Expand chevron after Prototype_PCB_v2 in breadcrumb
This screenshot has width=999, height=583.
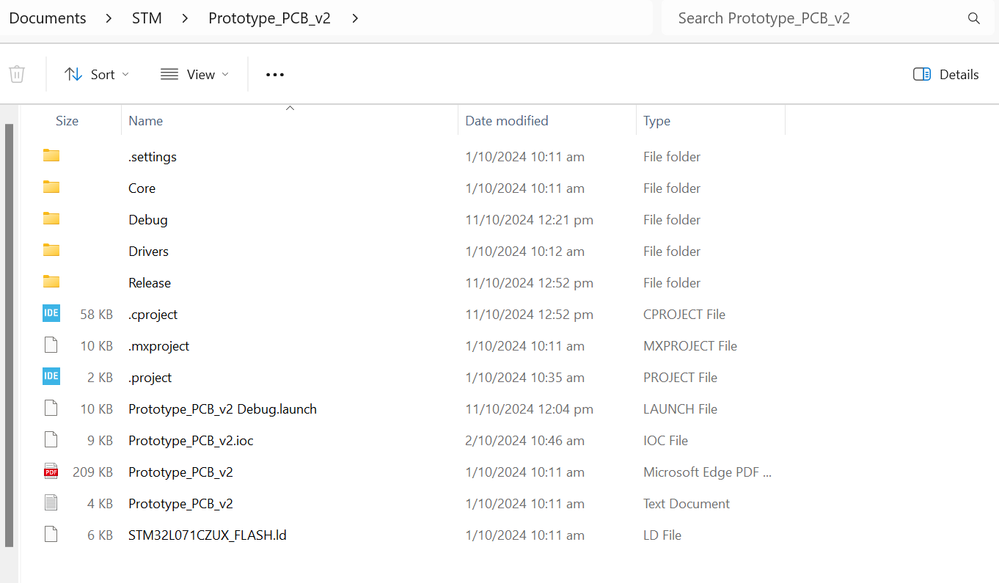(355, 18)
